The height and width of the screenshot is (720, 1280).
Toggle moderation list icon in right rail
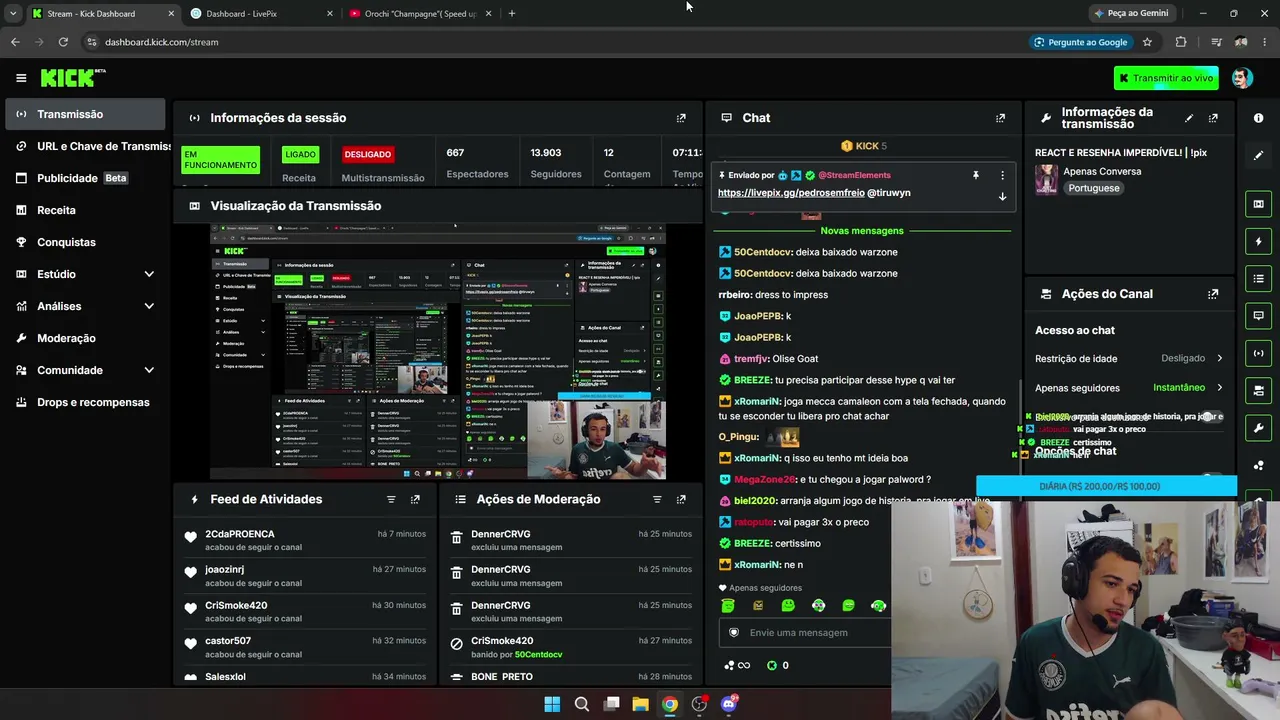[1258, 278]
